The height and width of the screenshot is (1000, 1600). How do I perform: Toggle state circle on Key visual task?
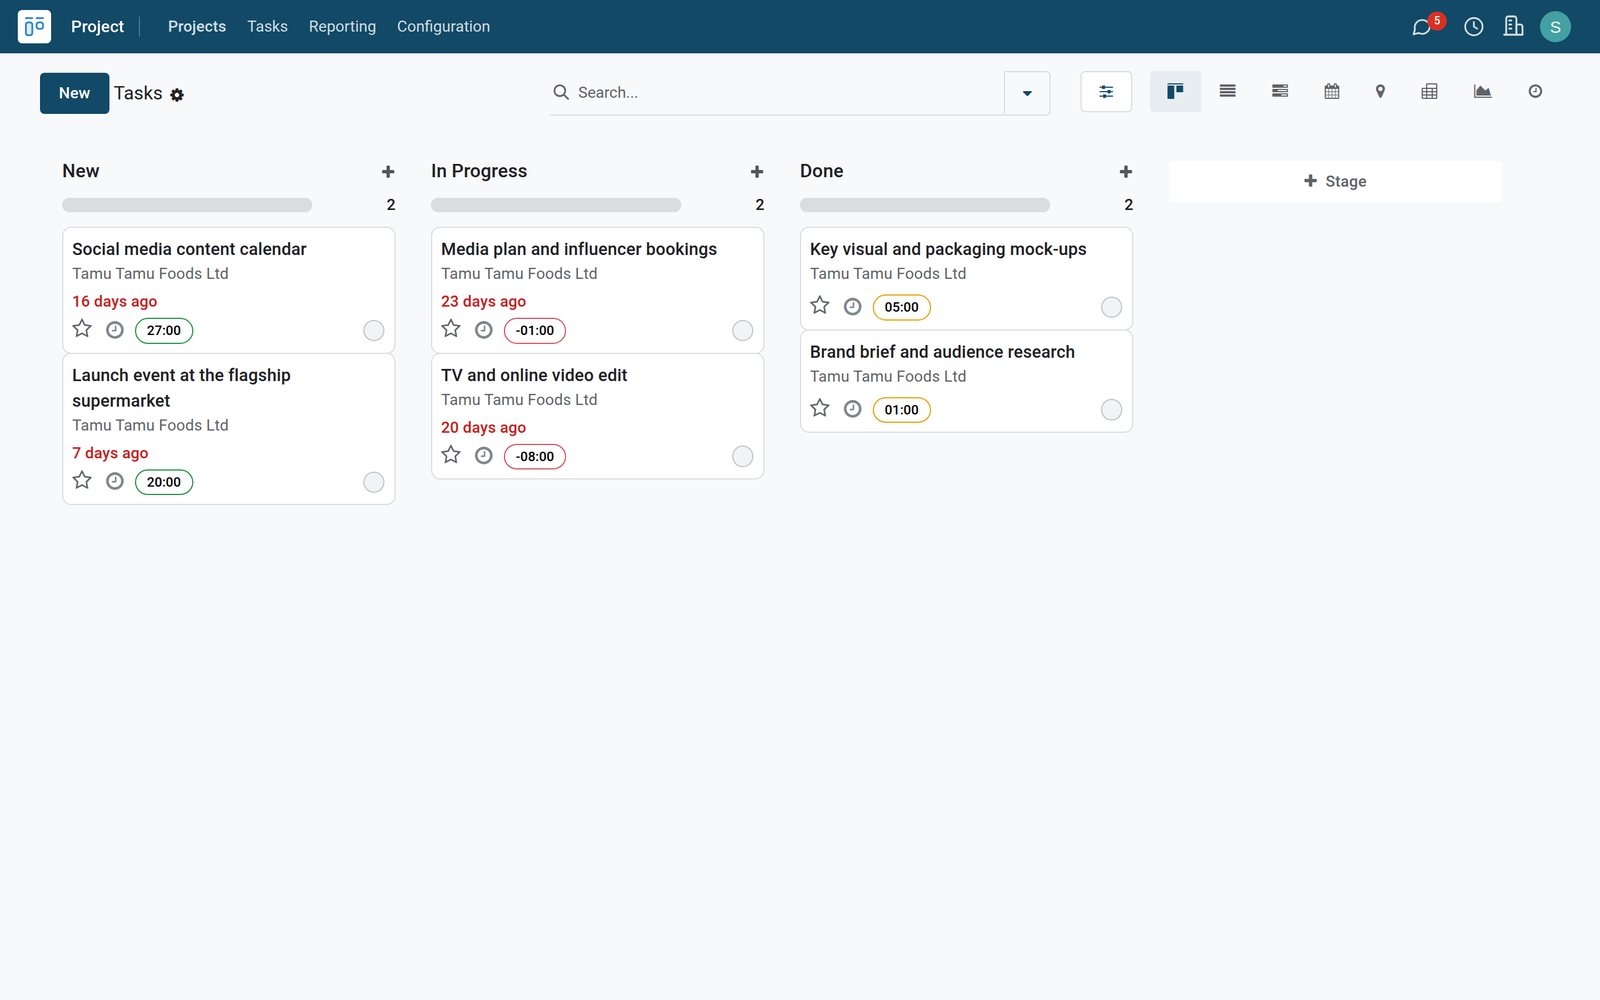click(1111, 307)
